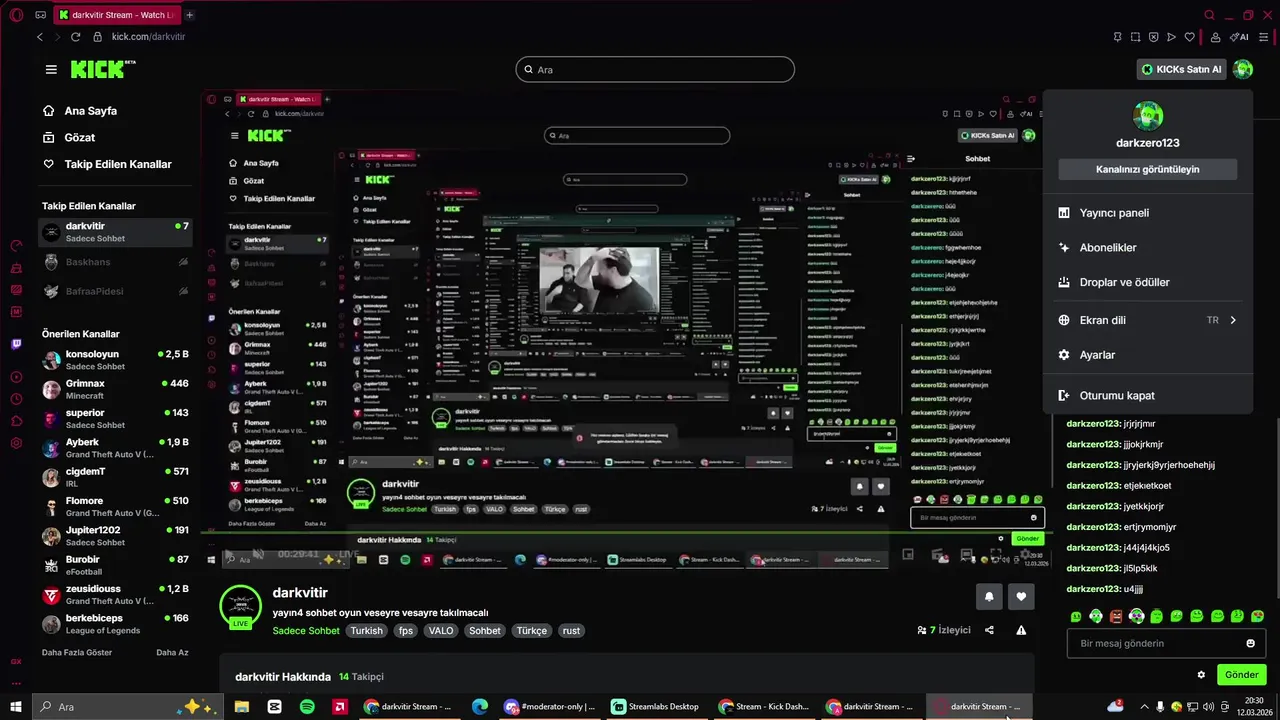Open Spotify from the taskbar
Viewport: 1280px width, 720px height.
click(307, 706)
